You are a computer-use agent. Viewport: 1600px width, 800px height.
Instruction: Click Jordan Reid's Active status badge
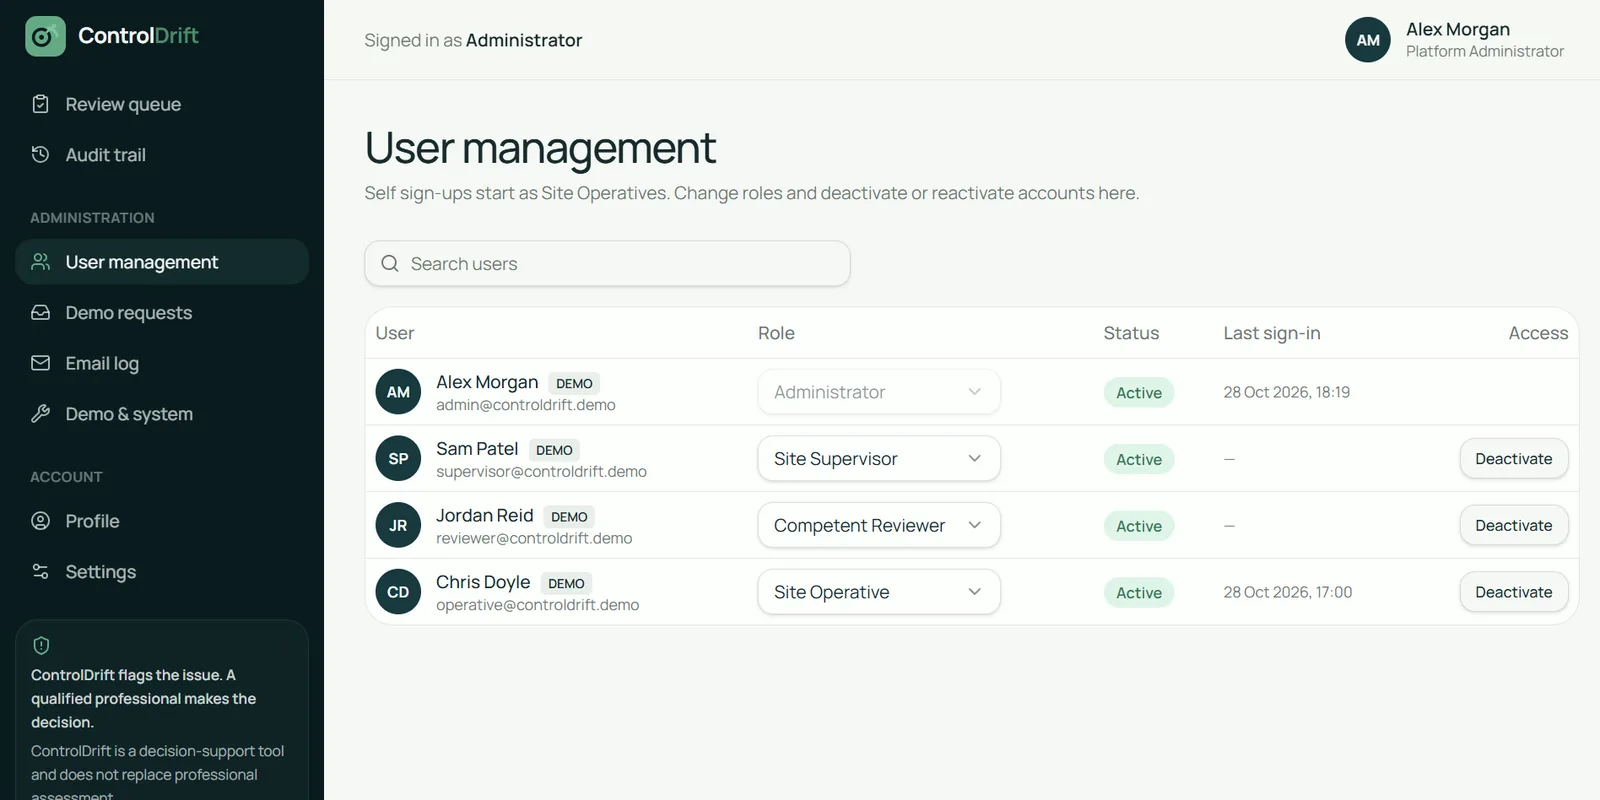[1139, 526]
